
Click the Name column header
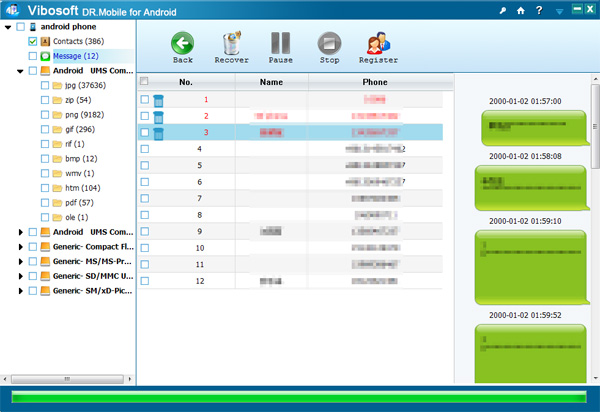[x=271, y=82]
